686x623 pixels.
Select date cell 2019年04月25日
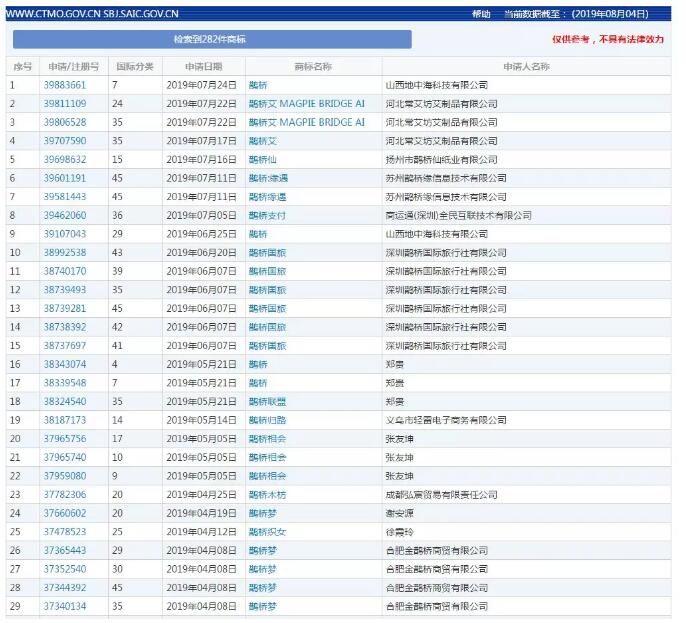click(x=201, y=494)
